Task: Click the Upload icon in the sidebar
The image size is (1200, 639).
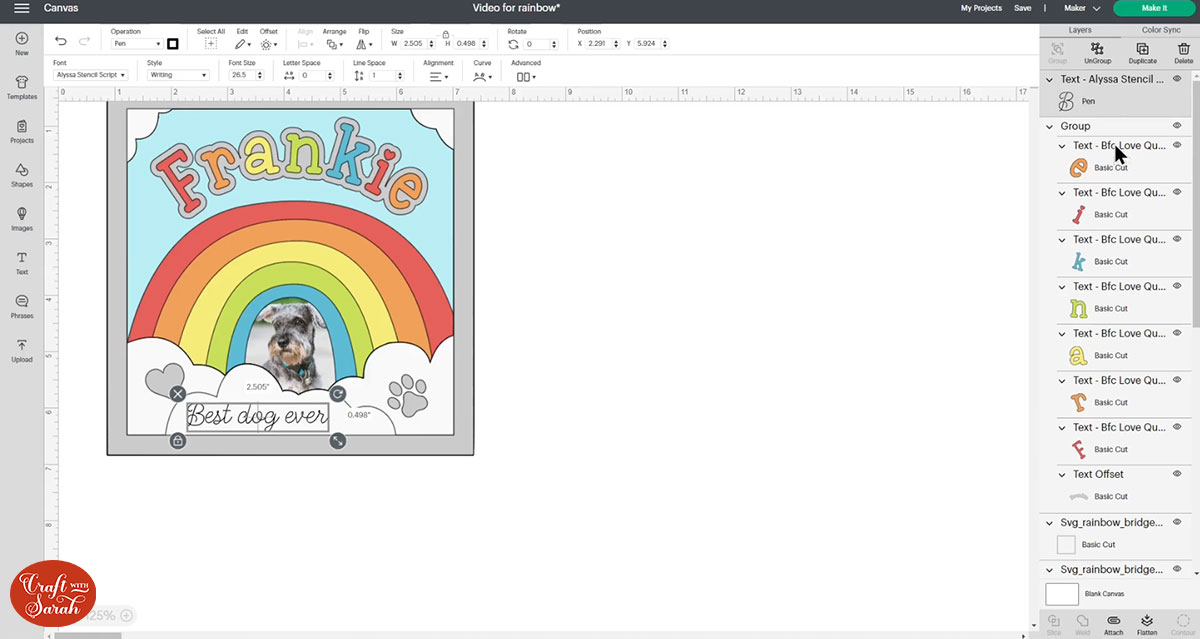Action: pyautogui.click(x=21, y=349)
